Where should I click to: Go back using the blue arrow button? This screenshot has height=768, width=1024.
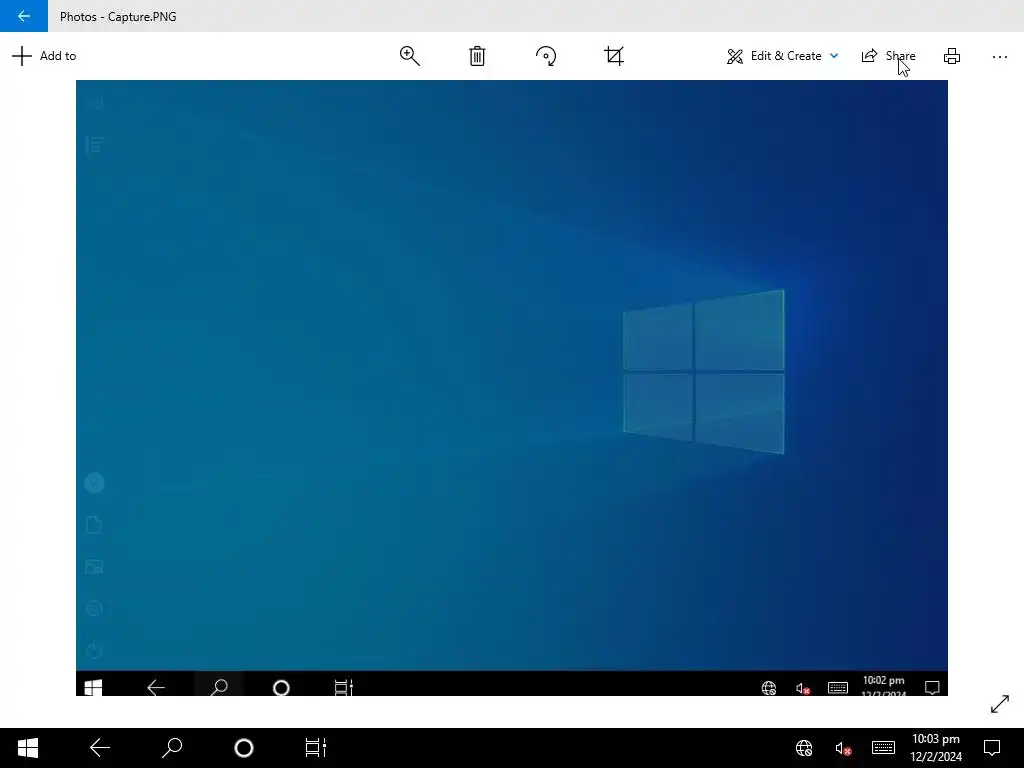24,16
